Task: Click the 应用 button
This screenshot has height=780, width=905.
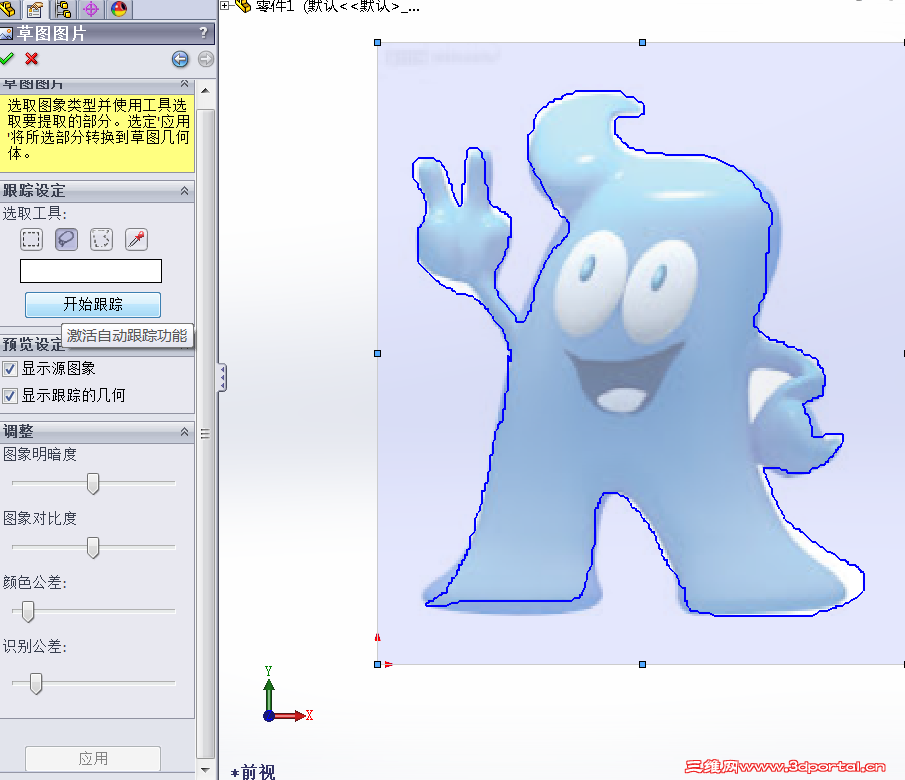Action: [92, 758]
